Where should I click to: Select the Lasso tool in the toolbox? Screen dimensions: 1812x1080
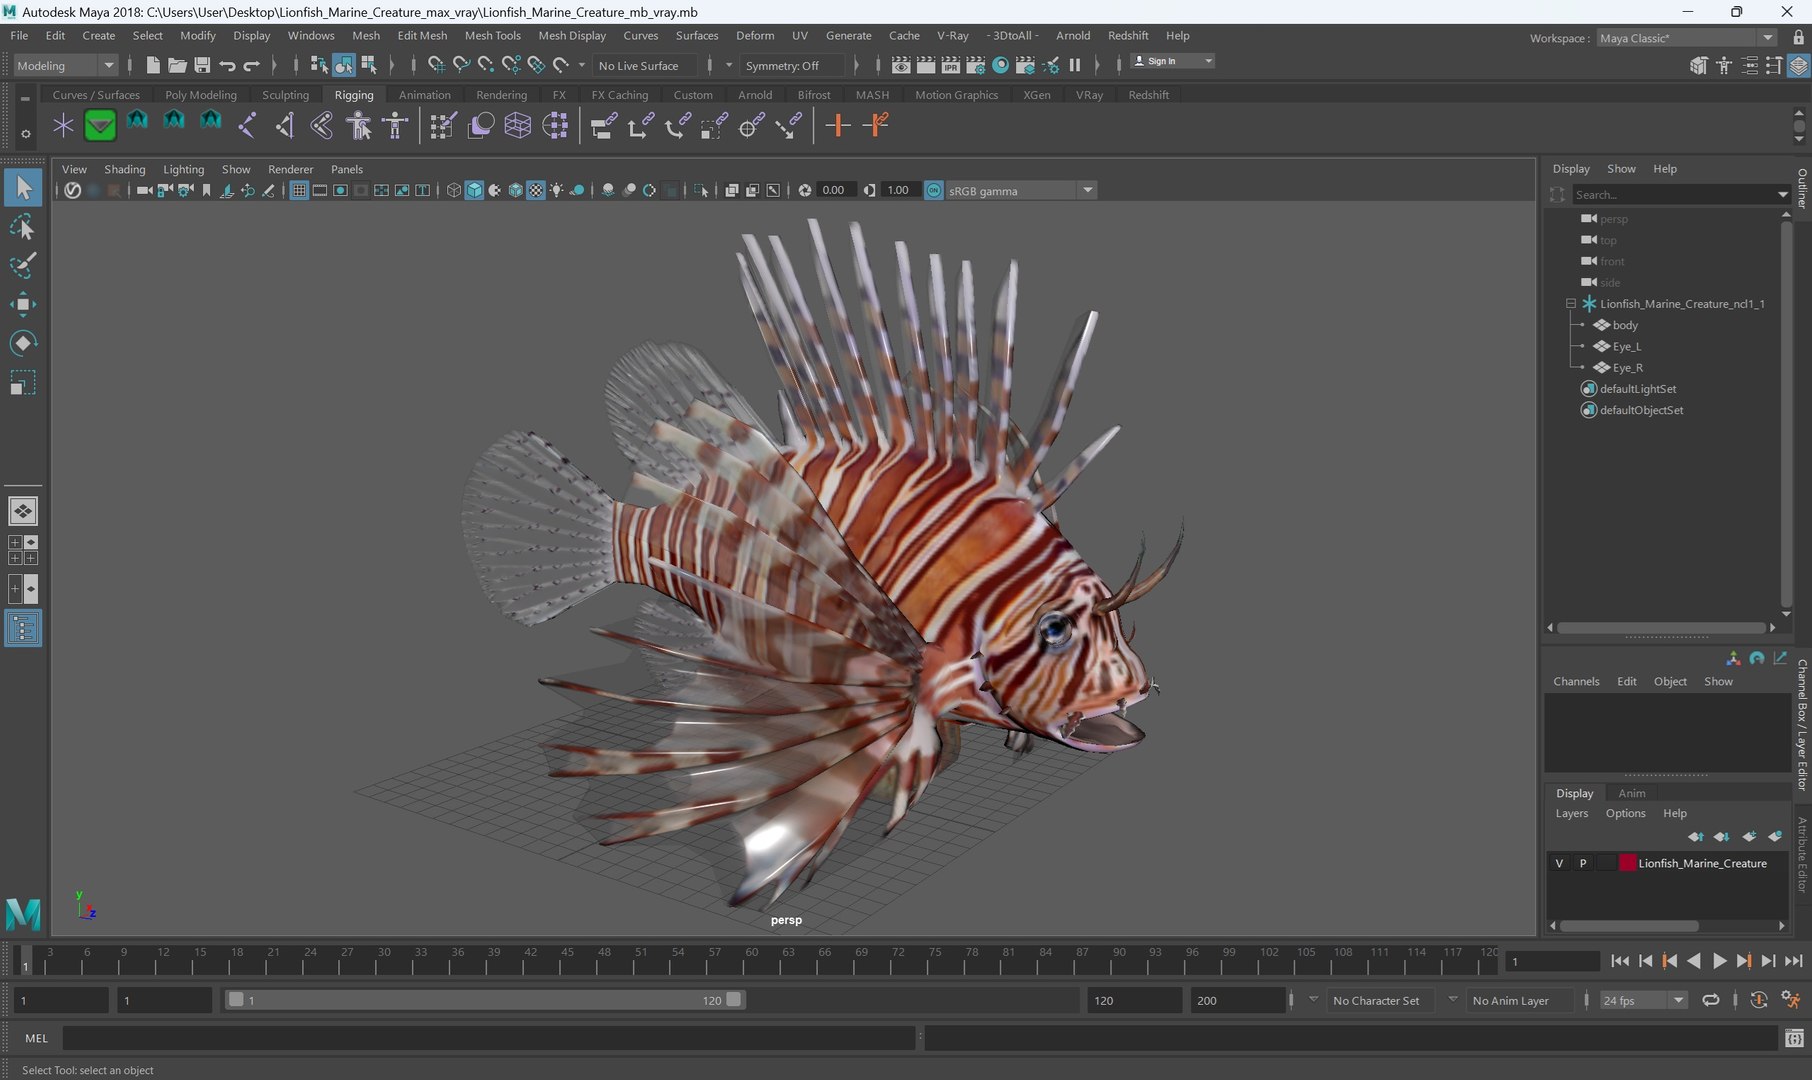[22, 227]
